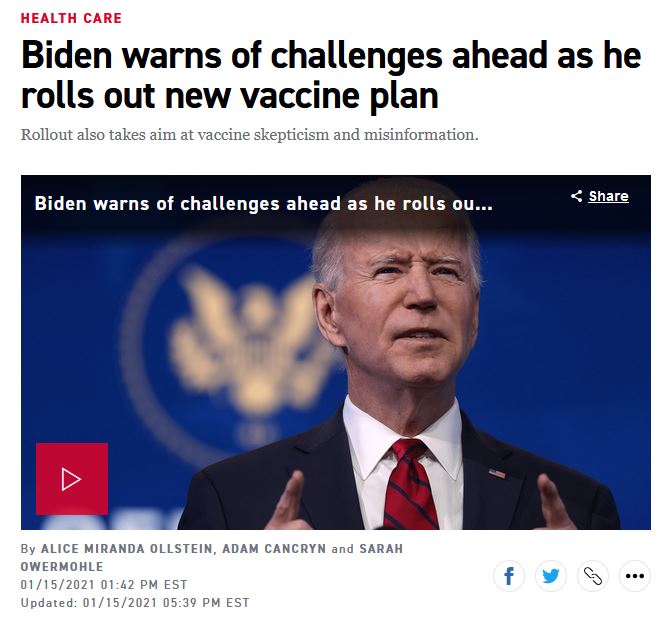Open more sharing options ellipsis
The height and width of the screenshot is (631, 668).
click(635, 576)
